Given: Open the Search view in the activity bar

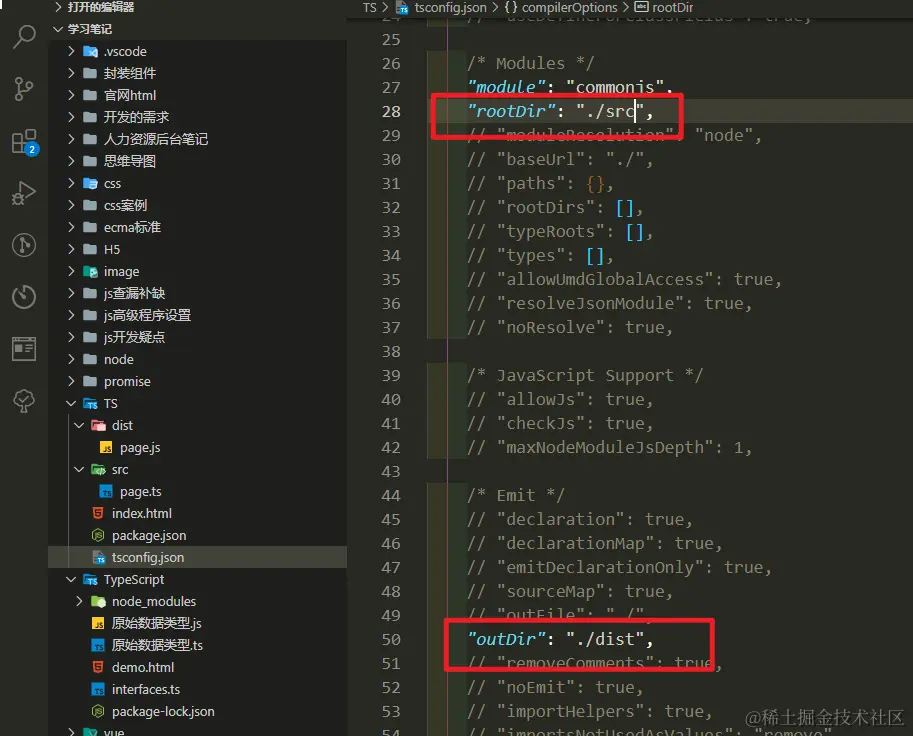Looking at the screenshot, I should [24, 37].
